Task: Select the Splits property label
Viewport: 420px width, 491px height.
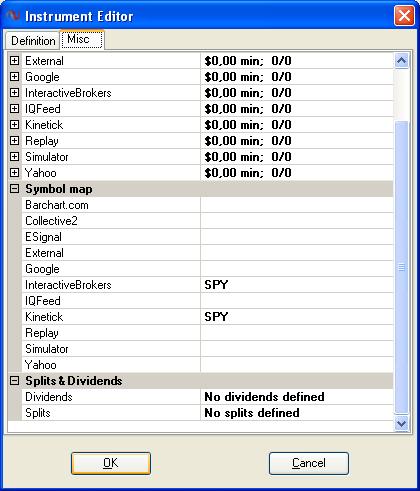Action: click(38, 413)
